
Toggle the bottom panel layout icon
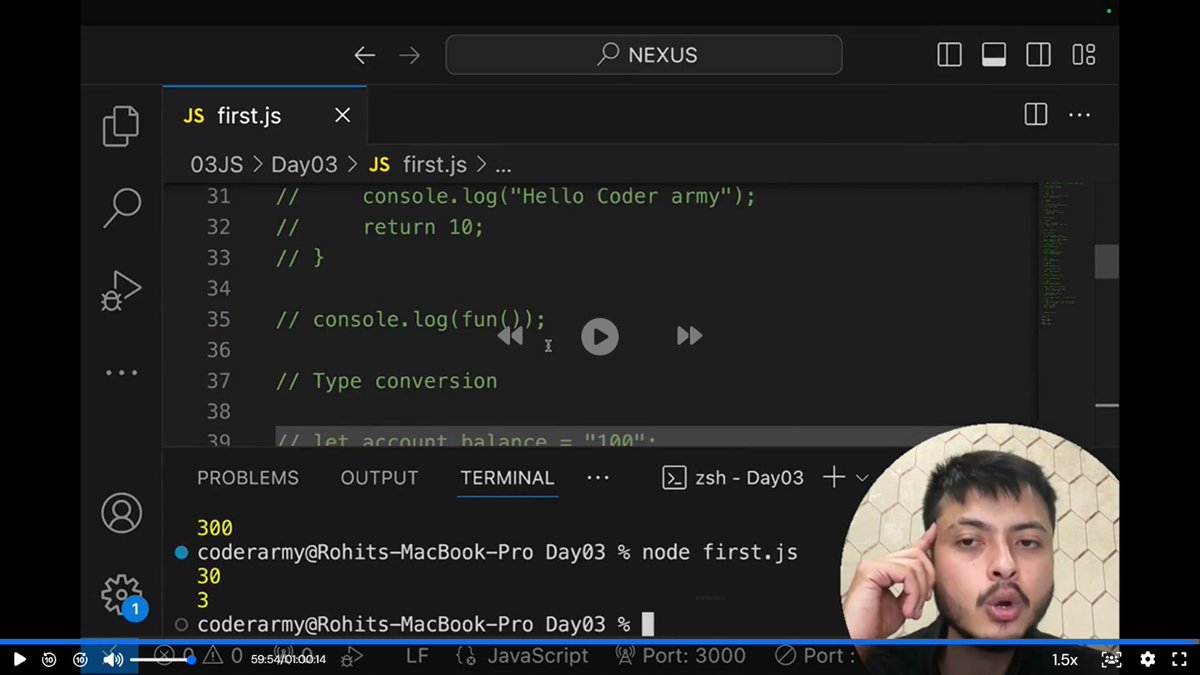tap(993, 55)
